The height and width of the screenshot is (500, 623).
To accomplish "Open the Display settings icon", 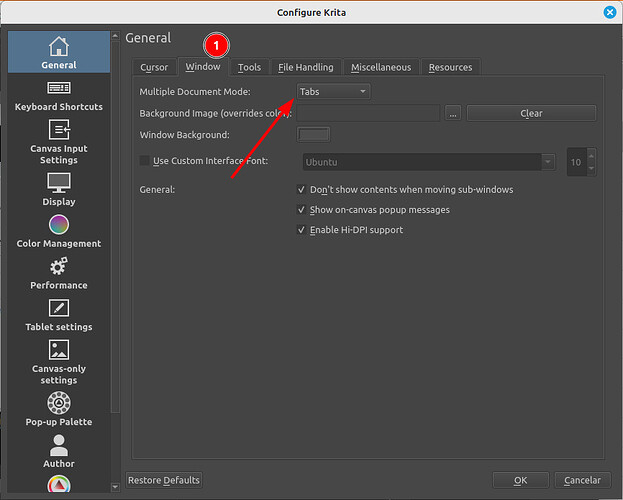I will coord(58,183).
